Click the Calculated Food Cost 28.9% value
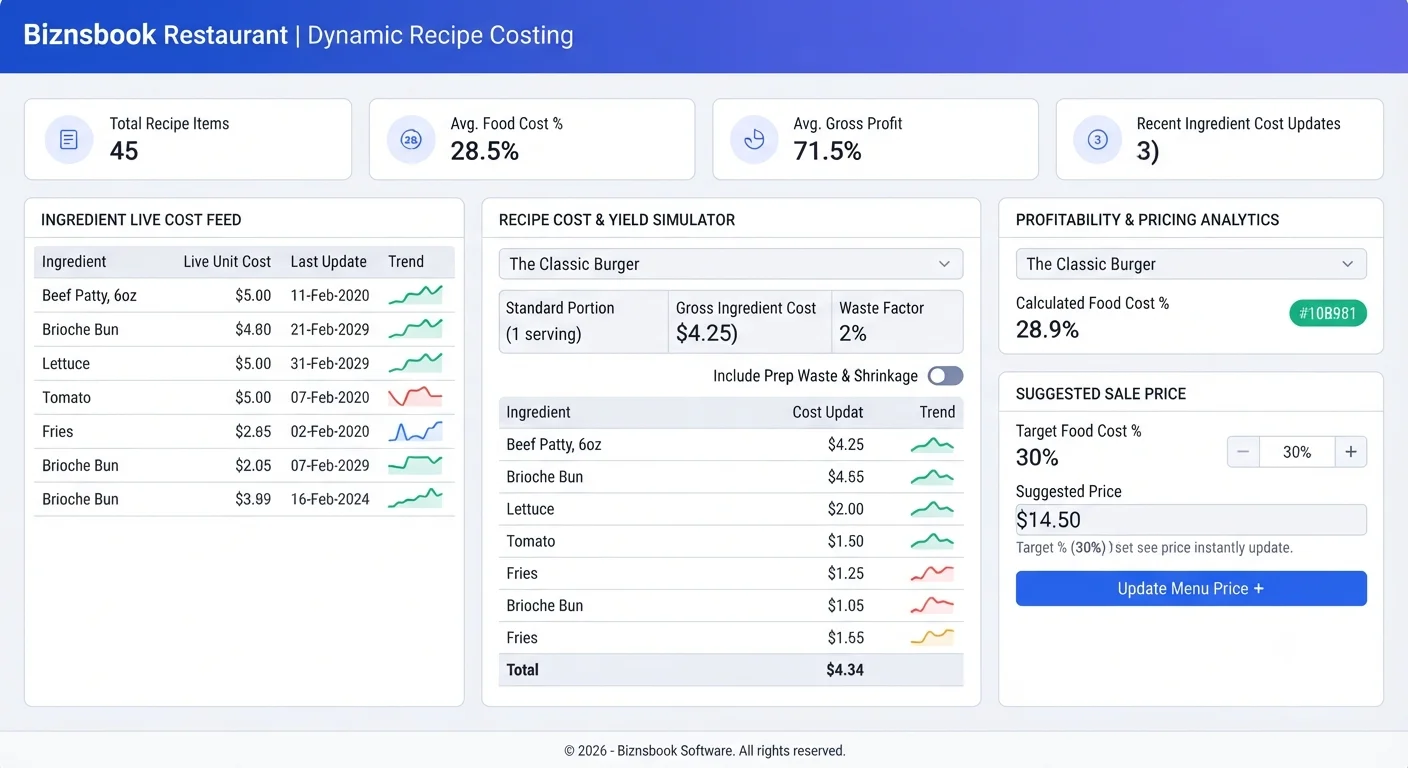Image resolution: width=1408 pixels, height=768 pixels. (1047, 330)
